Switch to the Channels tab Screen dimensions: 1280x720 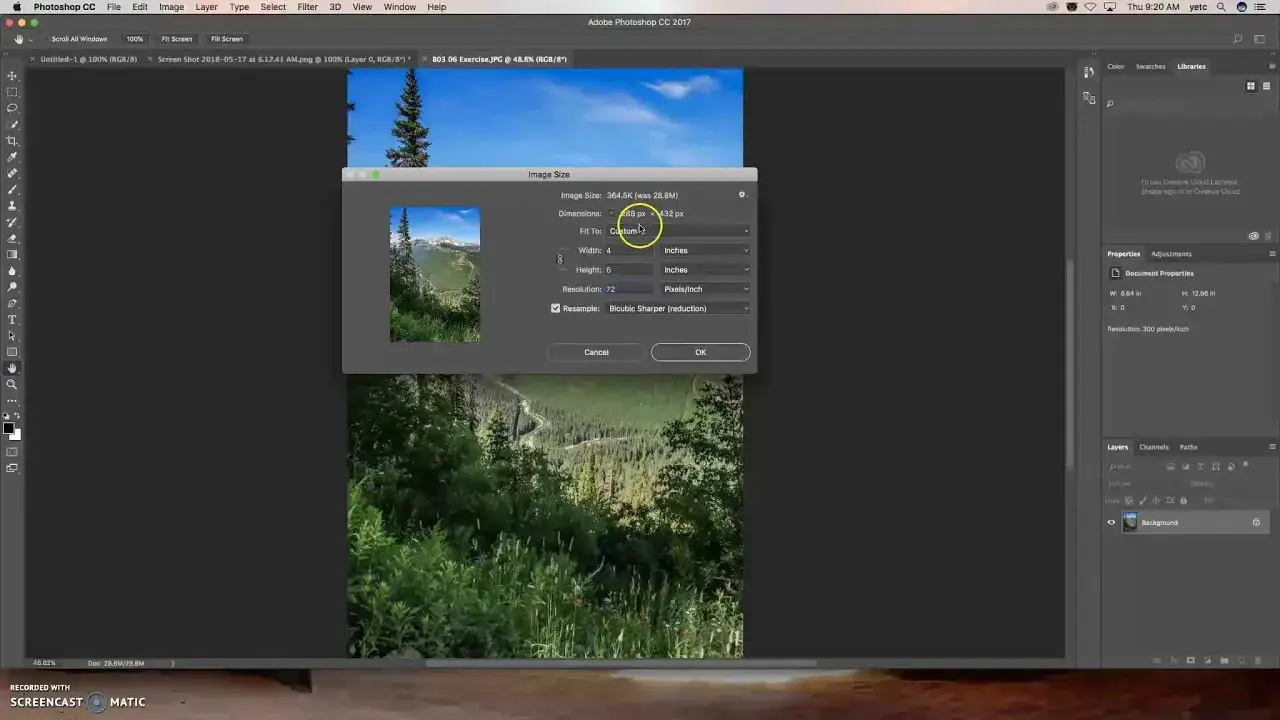(x=1153, y=447)
